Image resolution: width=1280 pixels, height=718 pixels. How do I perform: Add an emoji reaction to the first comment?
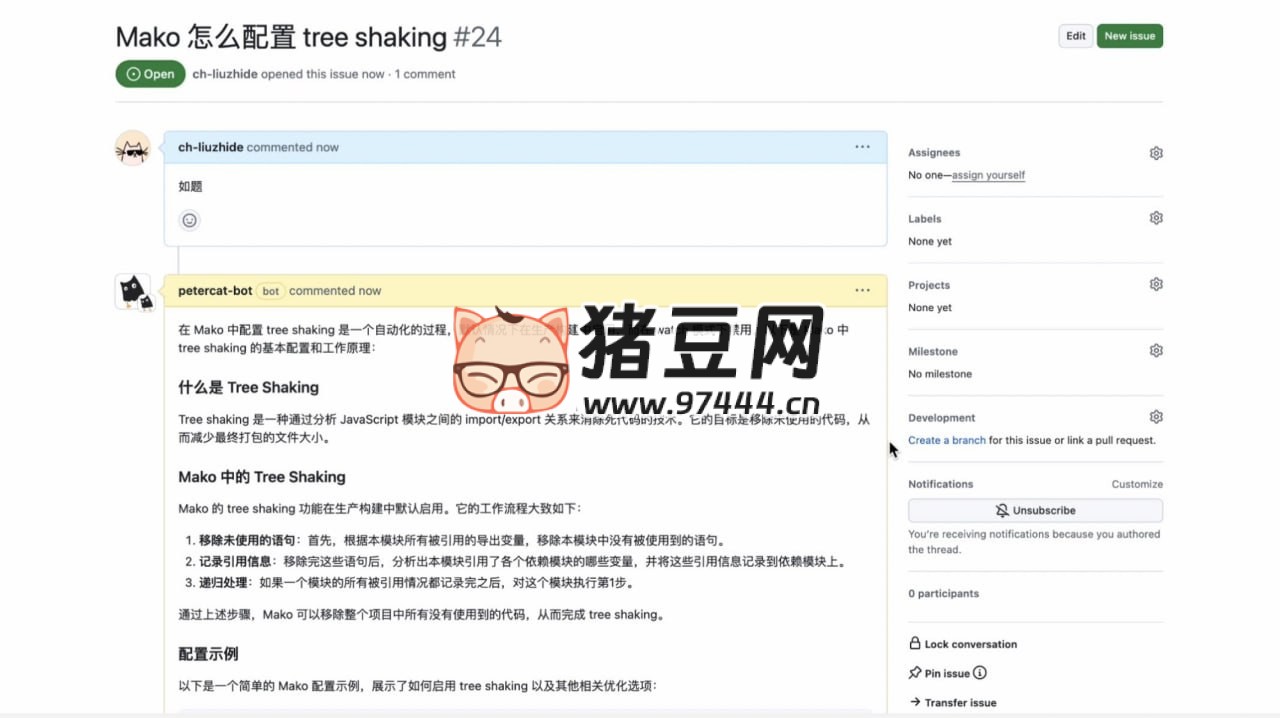(190, 219)
